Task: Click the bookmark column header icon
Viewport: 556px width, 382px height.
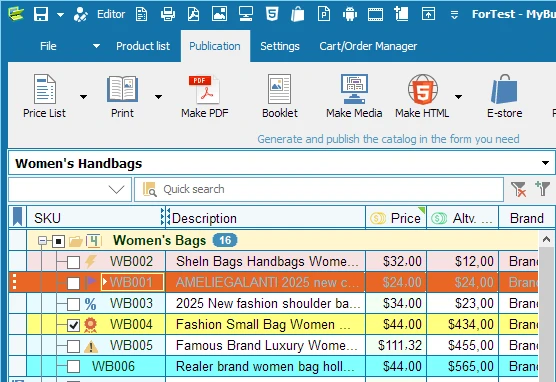Action: pyautogui.click(x=17, y=217)
